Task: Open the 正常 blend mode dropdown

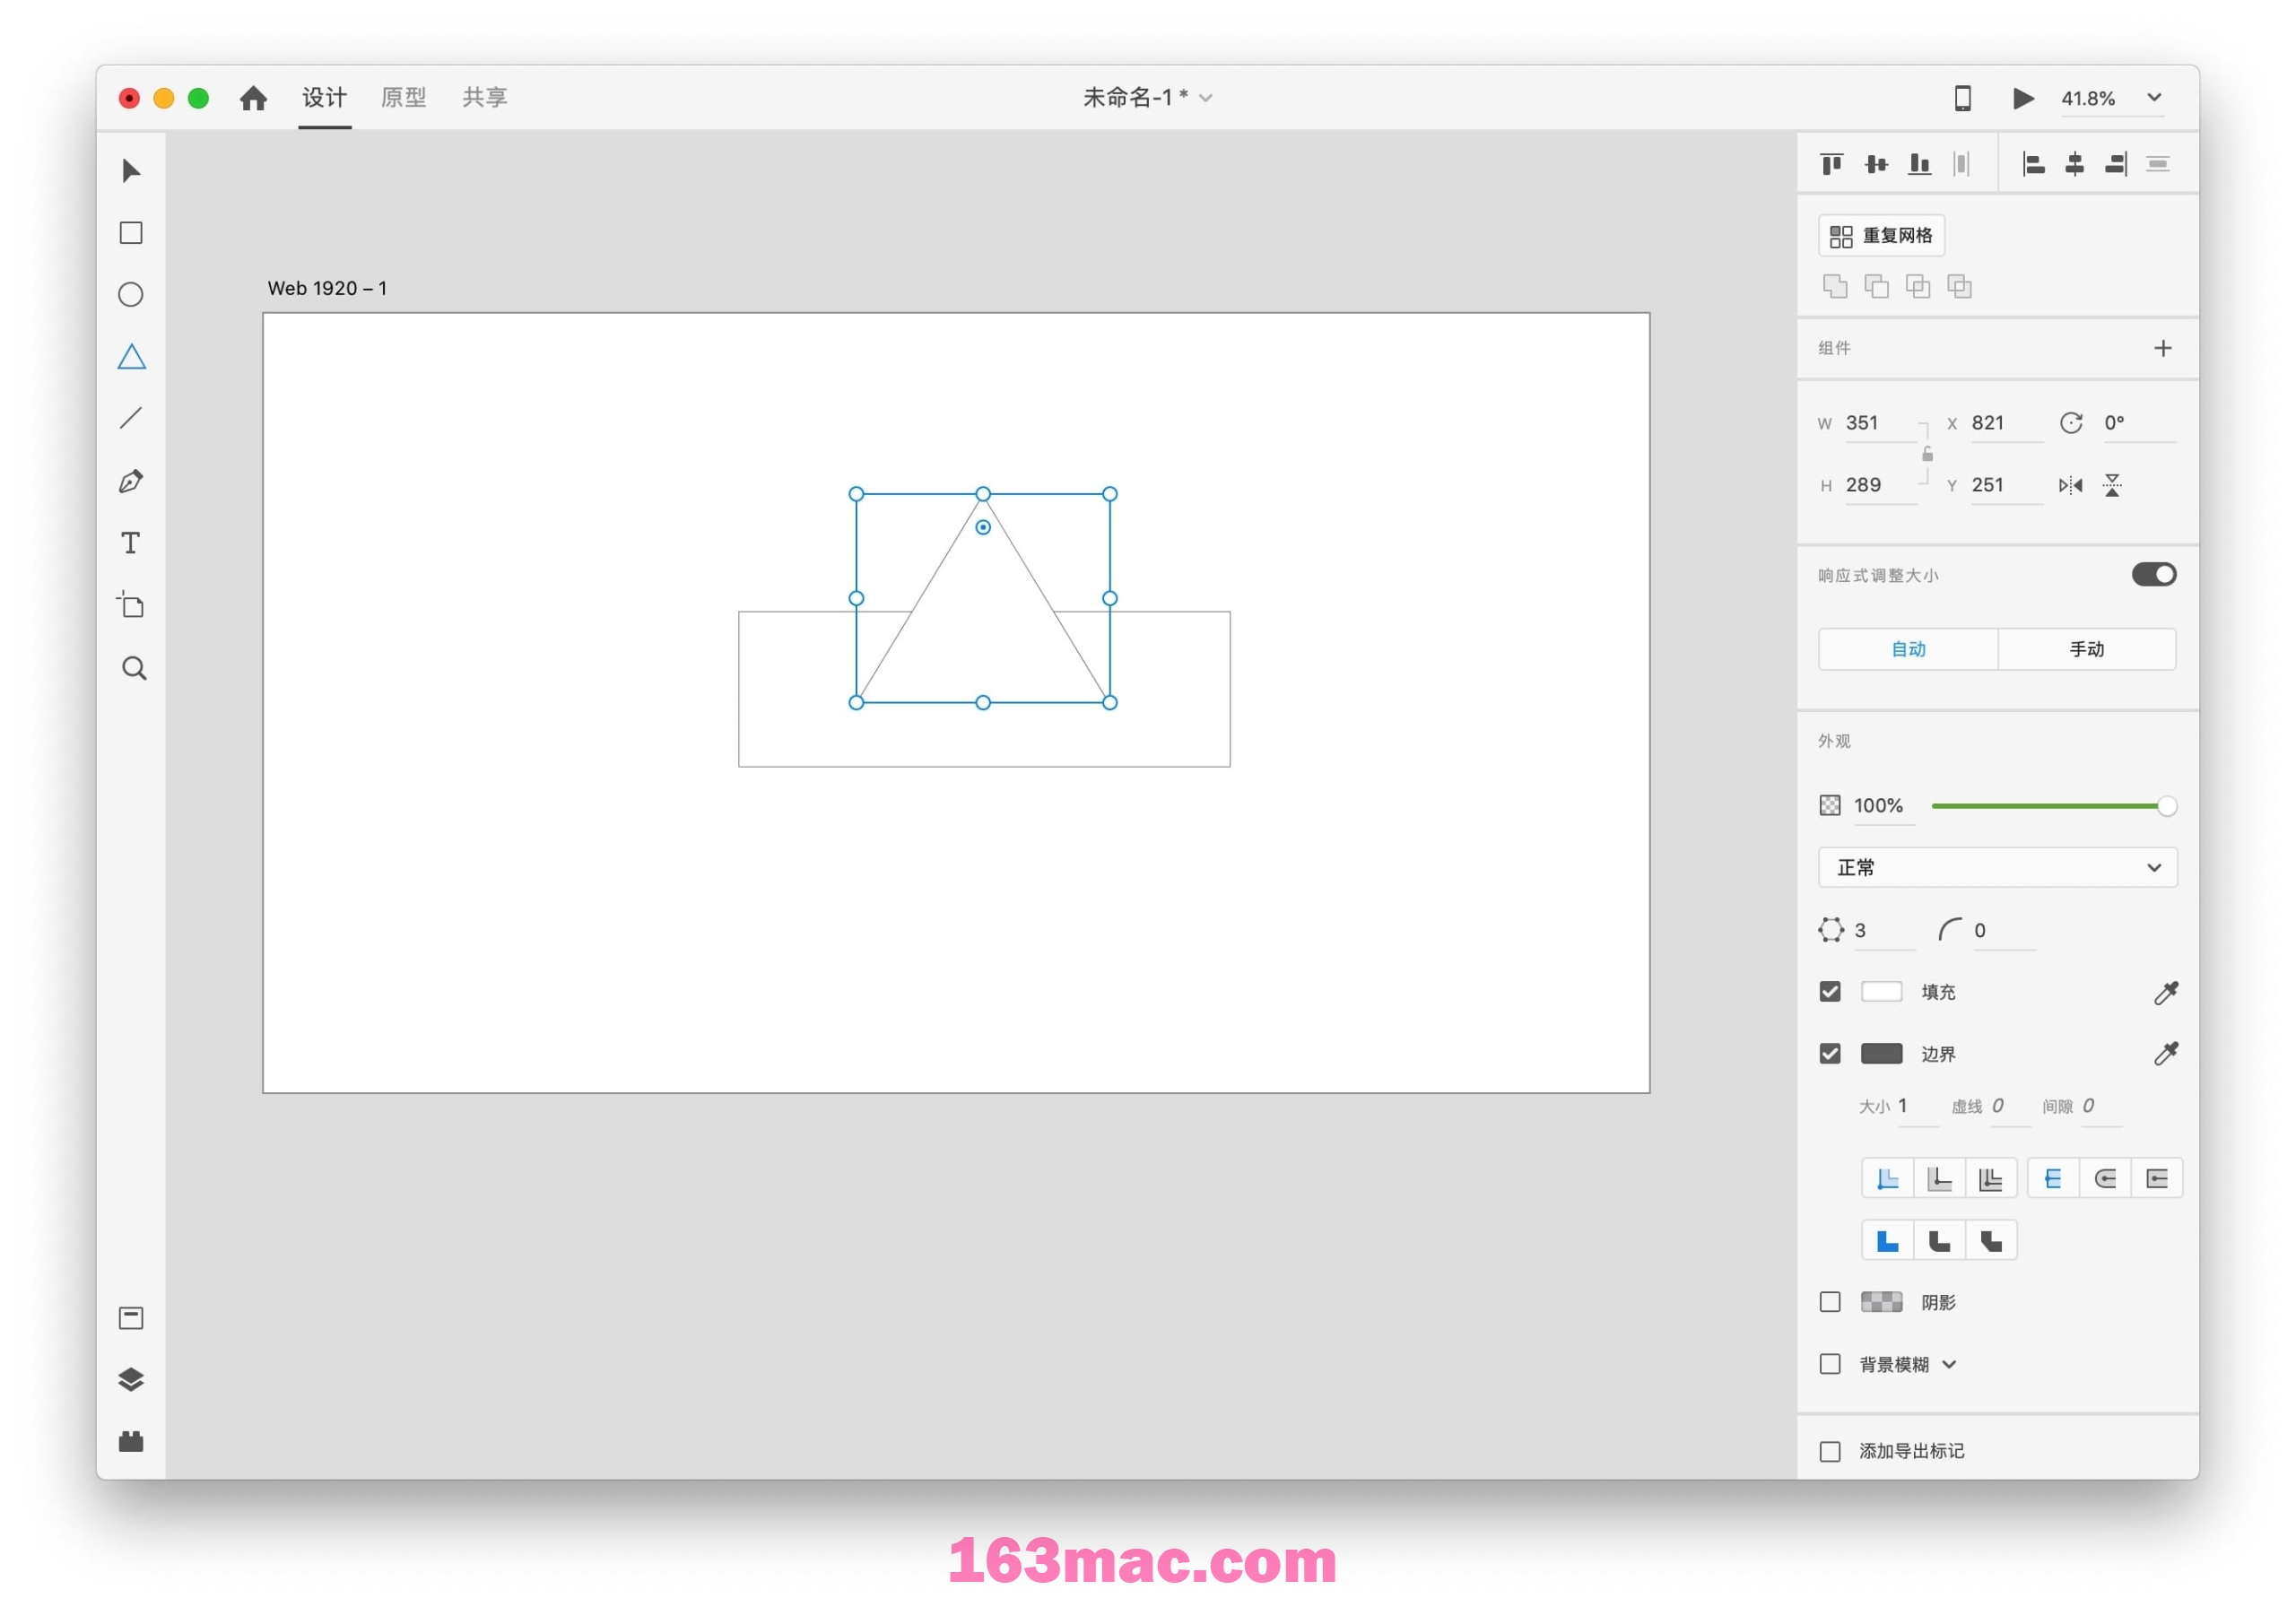Action: tap(1997, 867)
